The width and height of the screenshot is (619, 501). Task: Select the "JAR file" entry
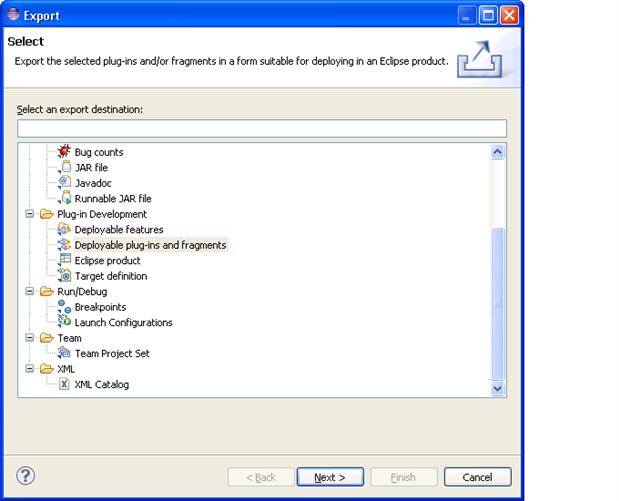[x=91, y=167]
